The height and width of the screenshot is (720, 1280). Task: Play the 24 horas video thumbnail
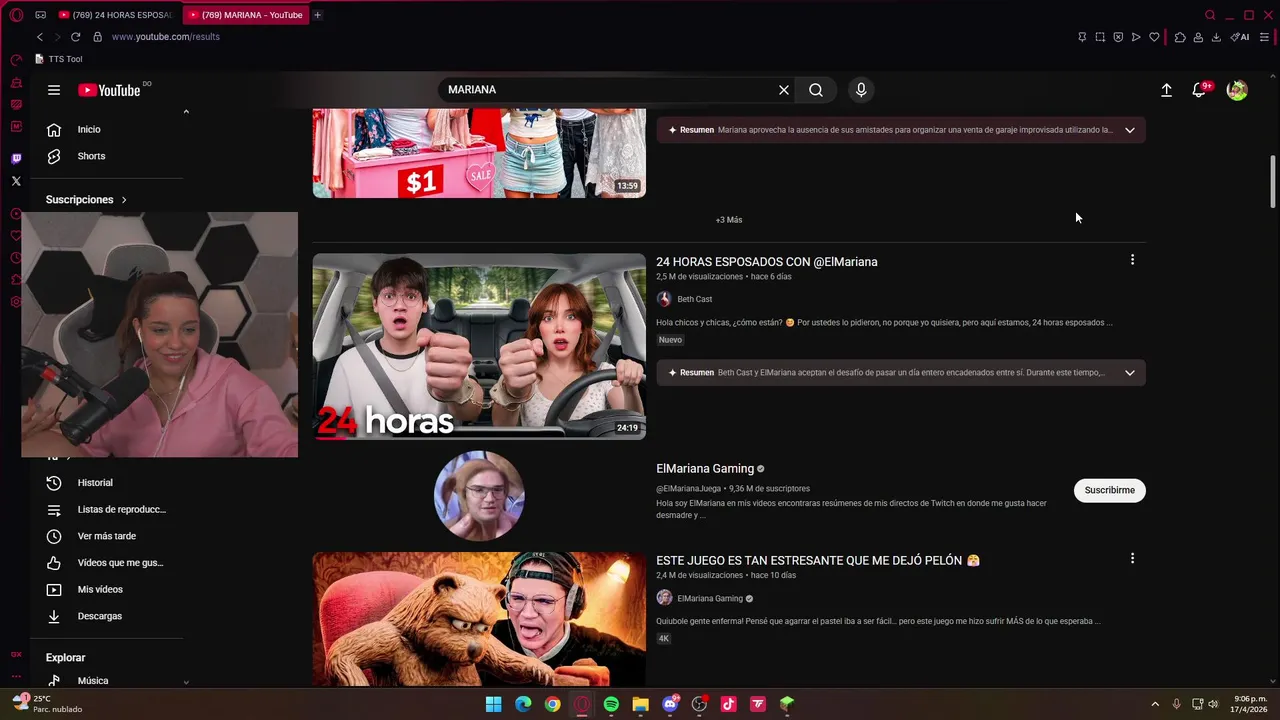click(479, 346)
